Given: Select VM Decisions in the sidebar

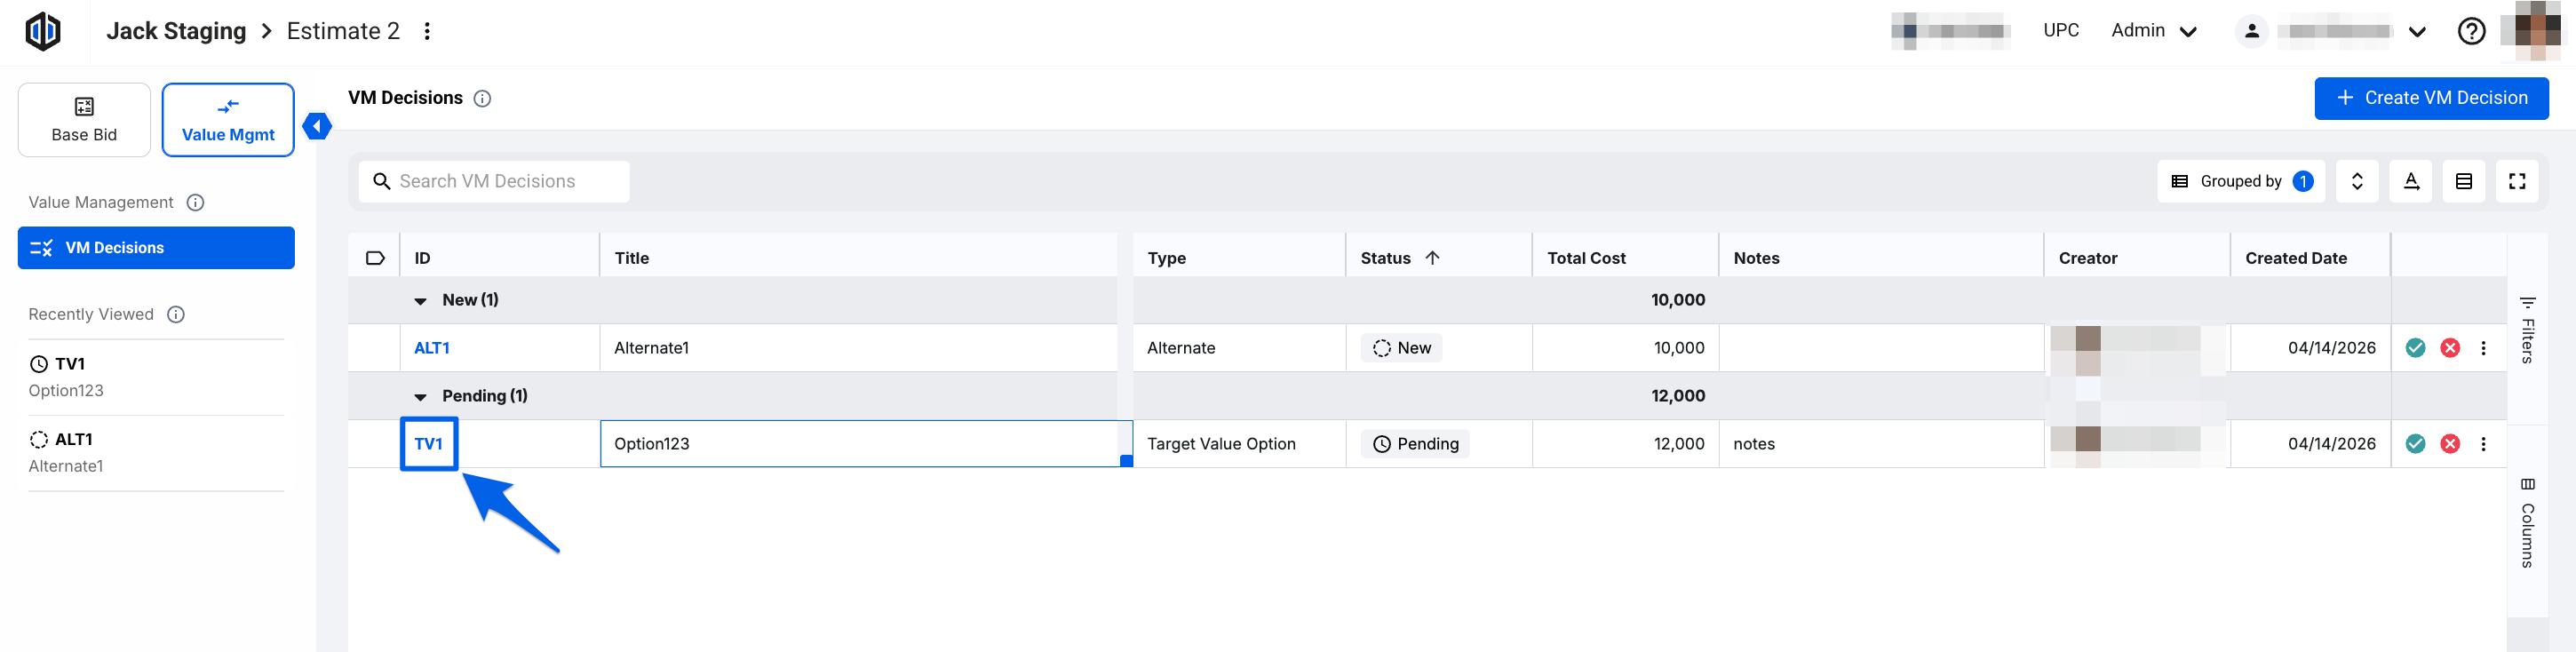Looking at the screenshot, I should 156,248.
